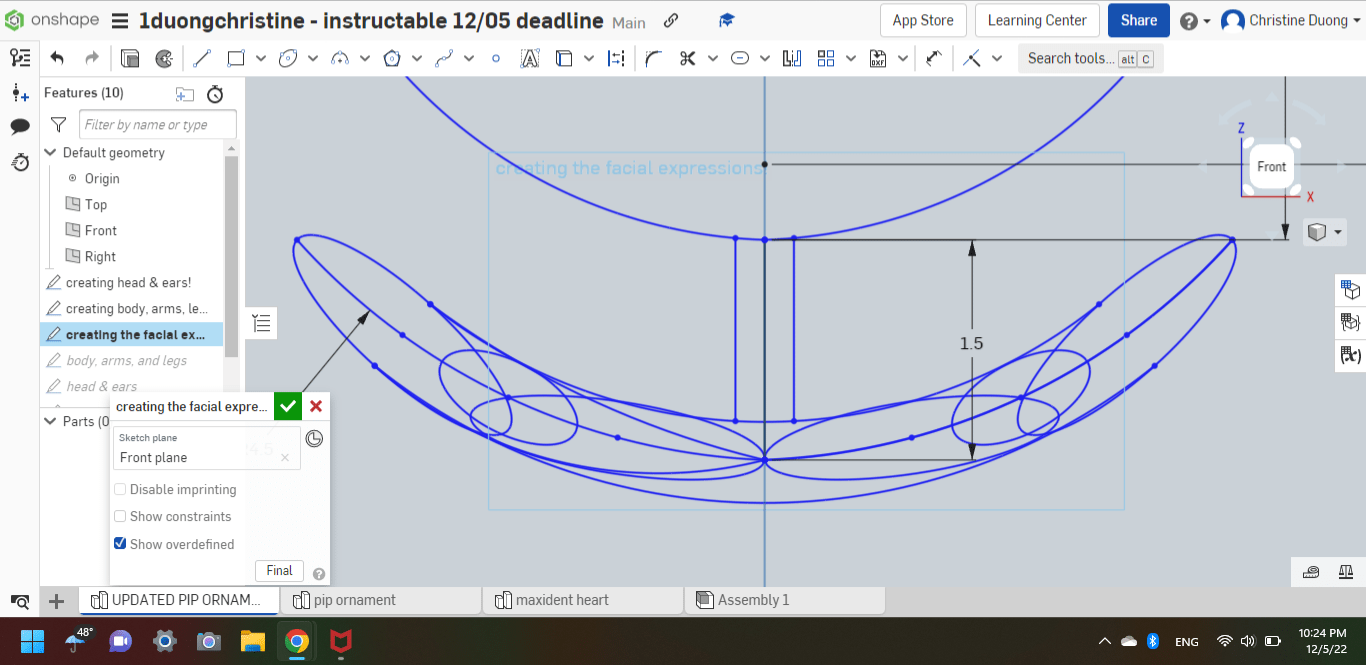Open the Help menu dropdown
This screenshot has width=1366, height=665.
click(x=1195, y=21)
